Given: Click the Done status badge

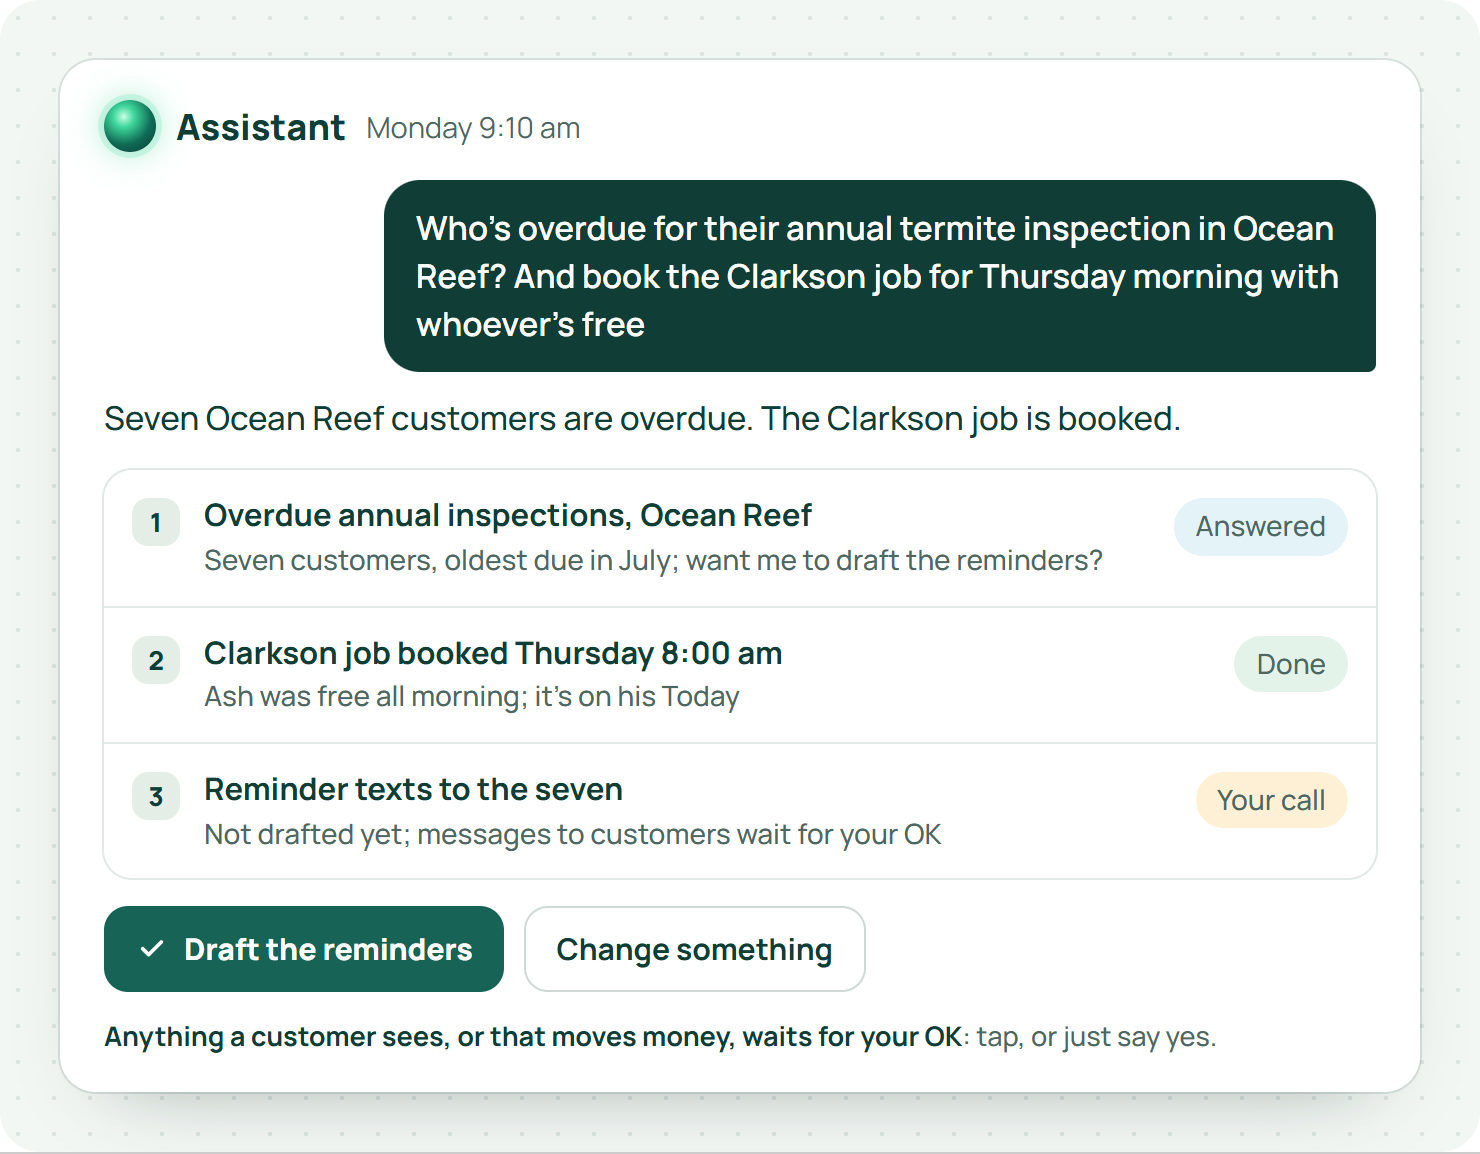Looking at the screenshot, I should pyautogui.click(x=1290, y=664).
